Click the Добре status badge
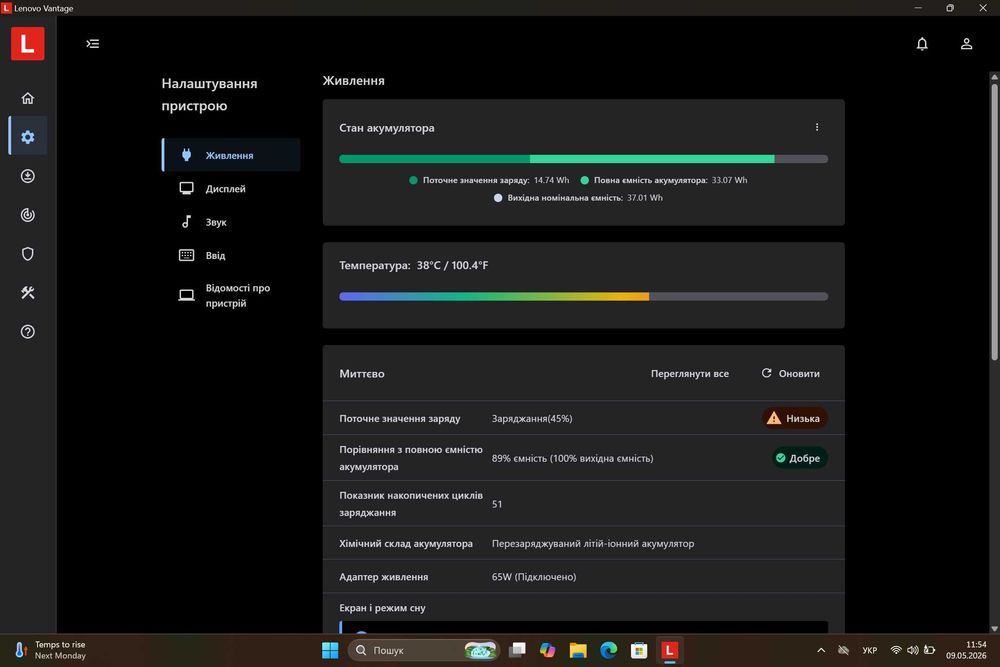1000x667 pixels. click(x=799, y=458)
